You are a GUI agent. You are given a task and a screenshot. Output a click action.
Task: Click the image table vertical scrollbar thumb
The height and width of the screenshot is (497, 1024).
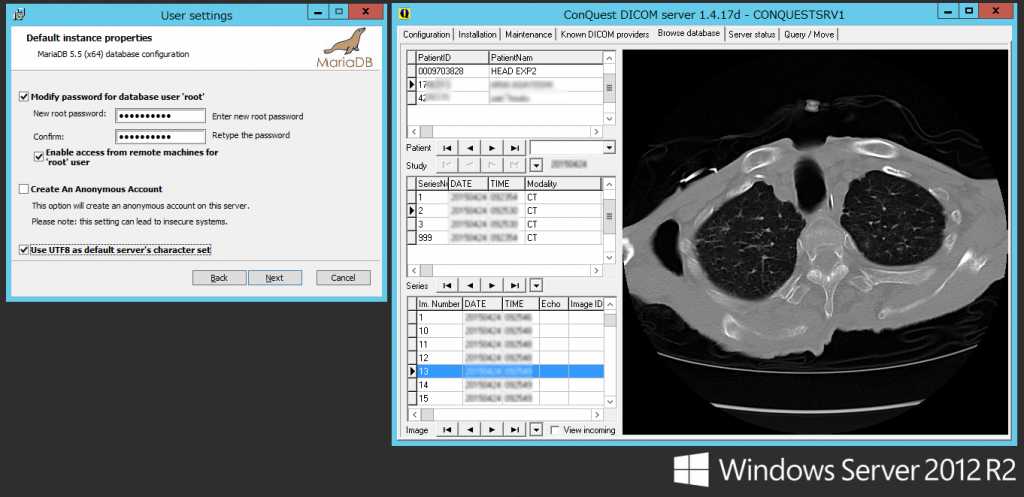click(x=609, y=320)
